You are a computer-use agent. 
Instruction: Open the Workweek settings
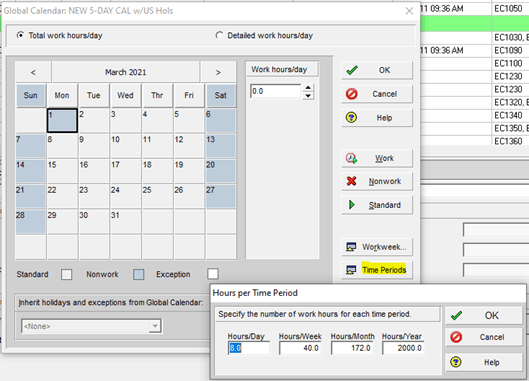(377, 247)
